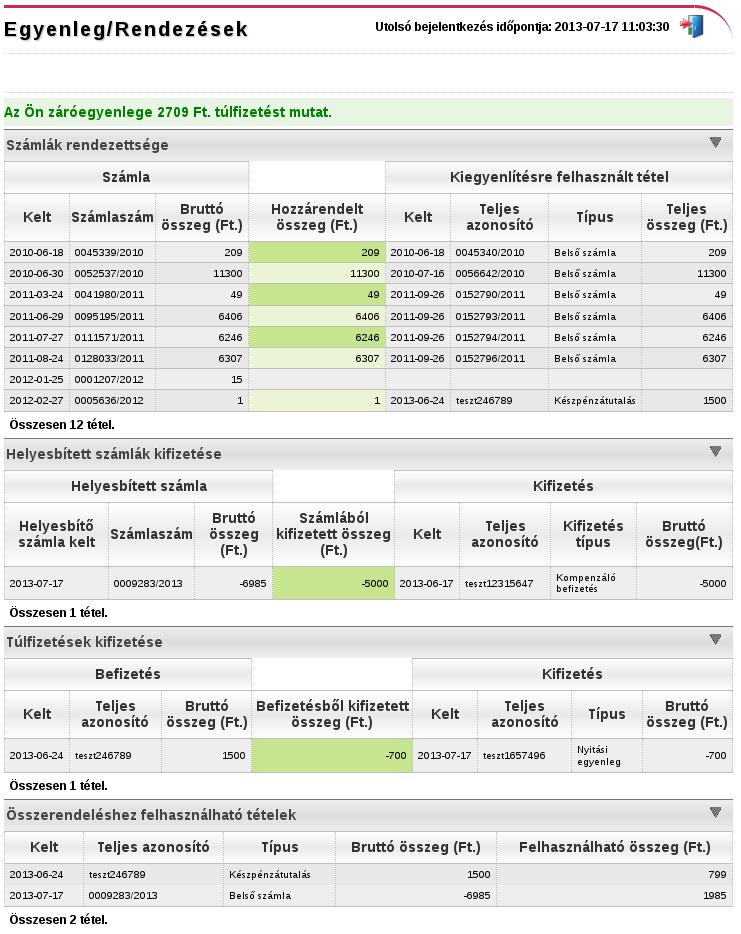Click identifier 0152793/2011
The image size is (741, 934).
[x=490, y=316]
